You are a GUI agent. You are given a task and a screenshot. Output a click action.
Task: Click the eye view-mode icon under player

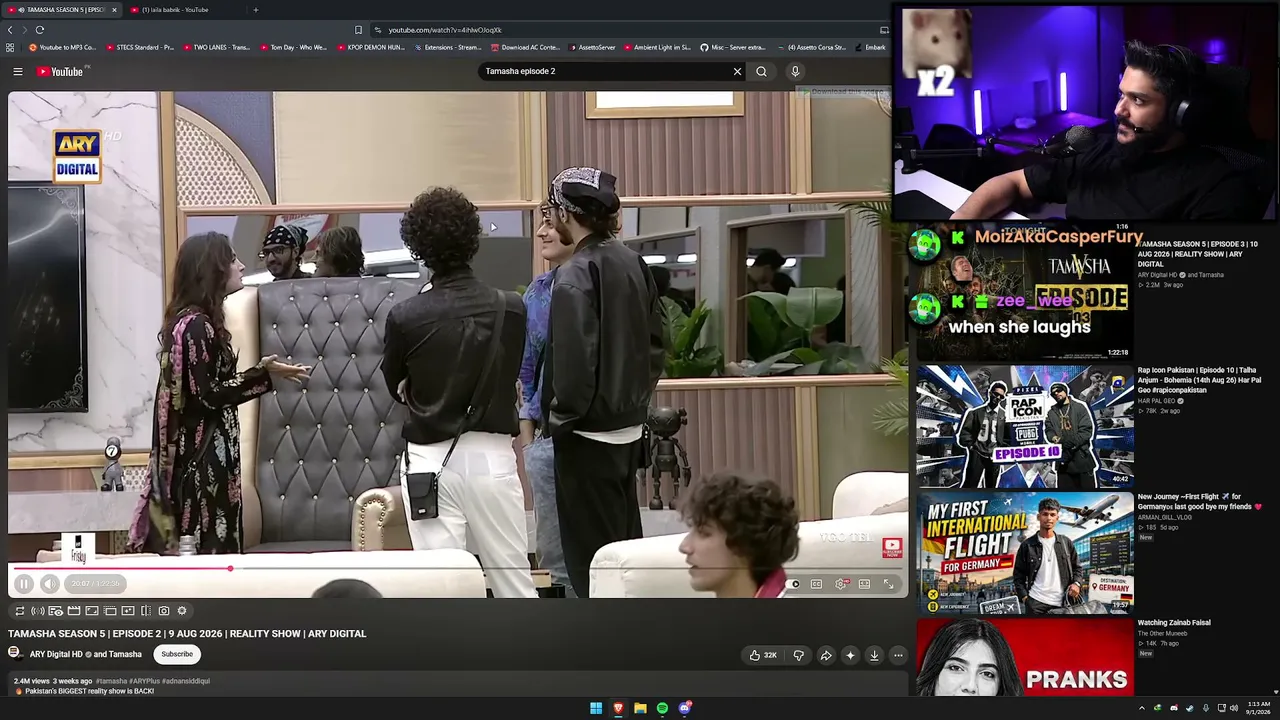(x=56, y=611)
